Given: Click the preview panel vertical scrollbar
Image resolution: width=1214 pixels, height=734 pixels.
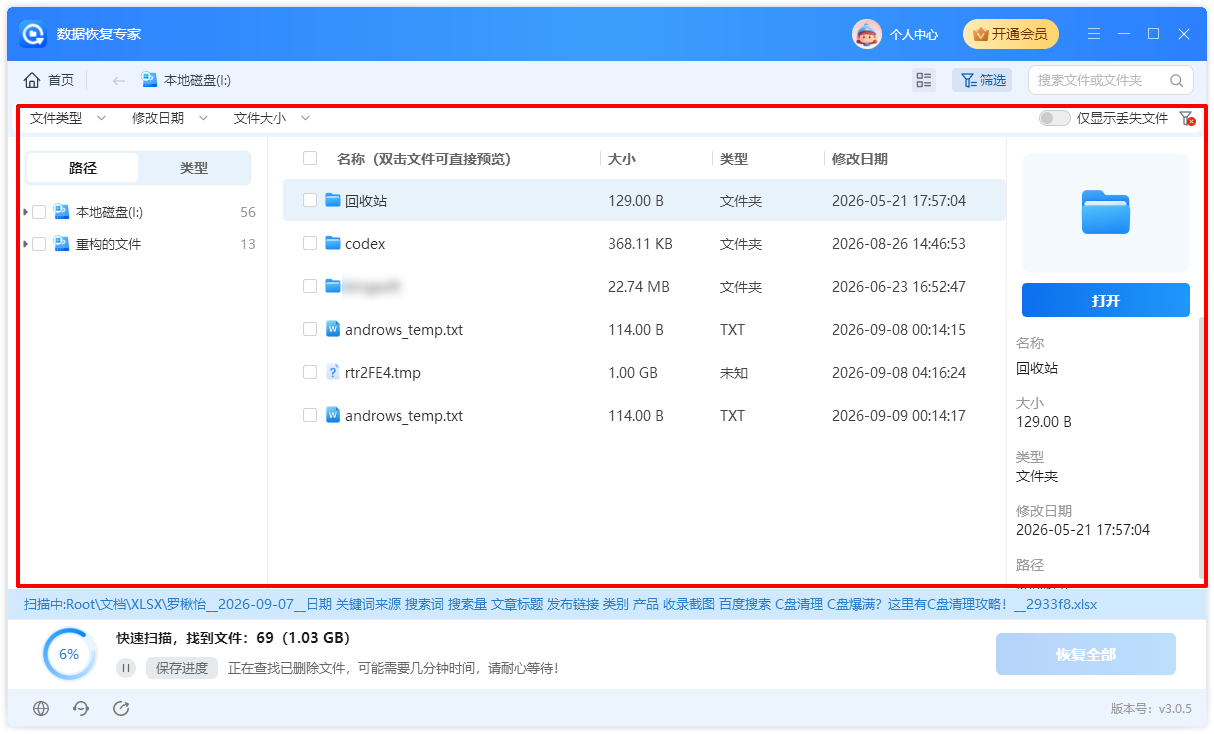Looking at the screenshot, I should [1201, 447].
